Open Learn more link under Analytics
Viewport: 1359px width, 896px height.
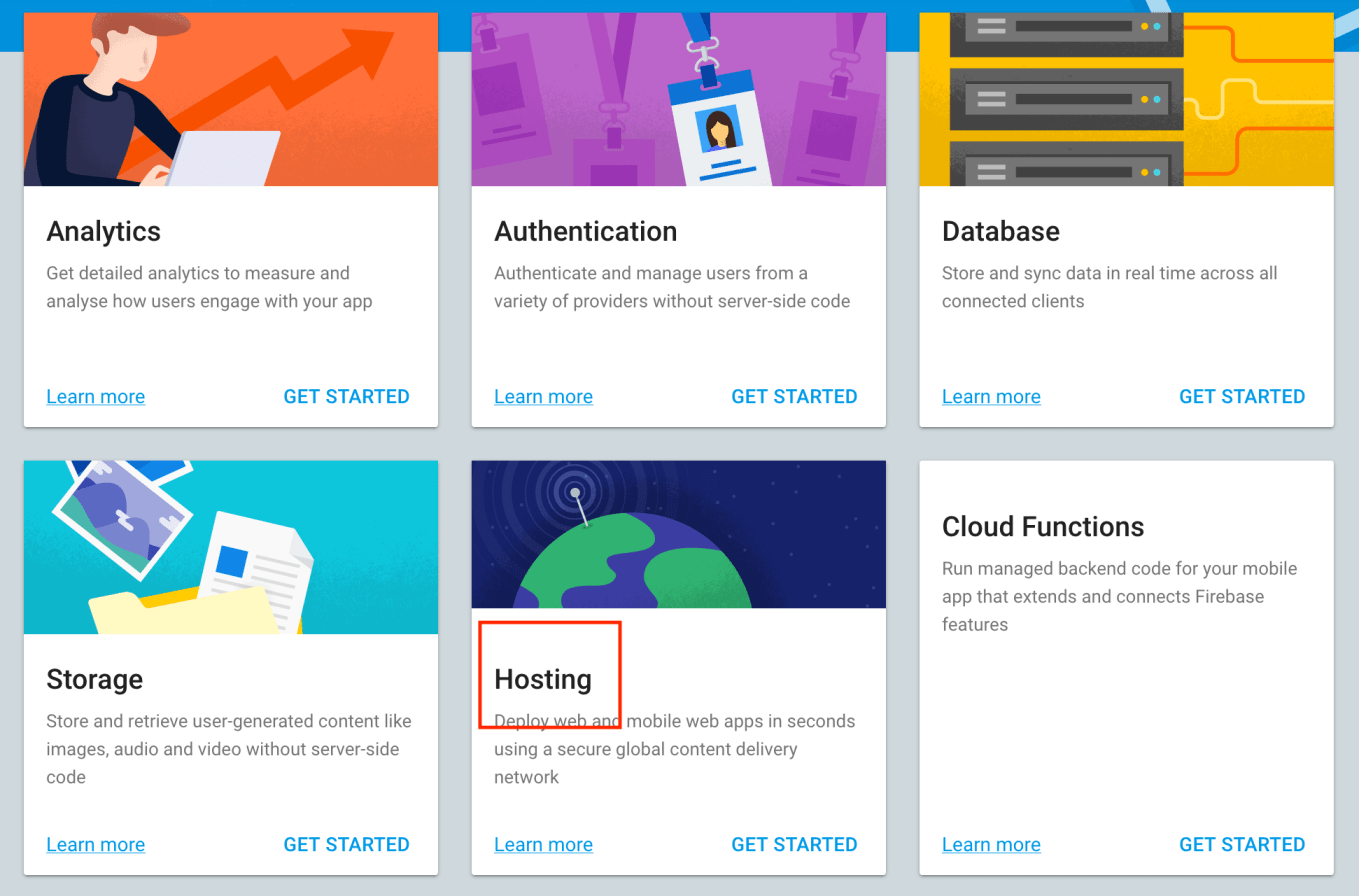click(96, 397)
